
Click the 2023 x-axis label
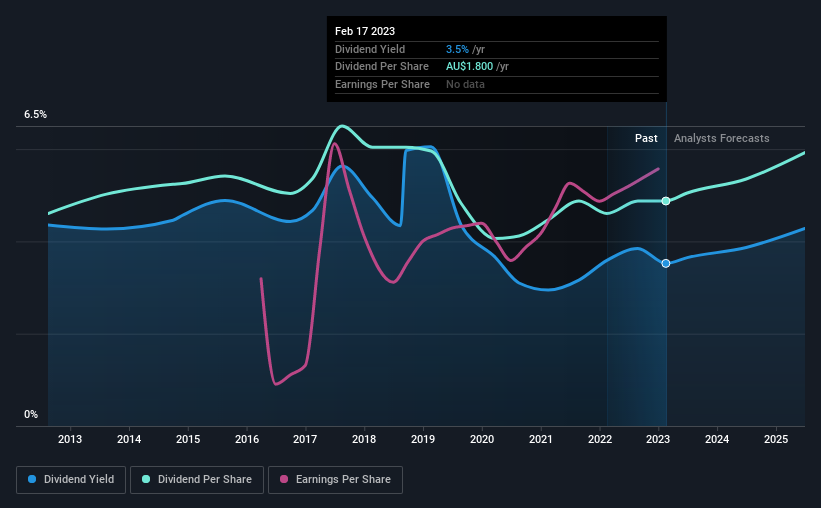click(658, 439)
